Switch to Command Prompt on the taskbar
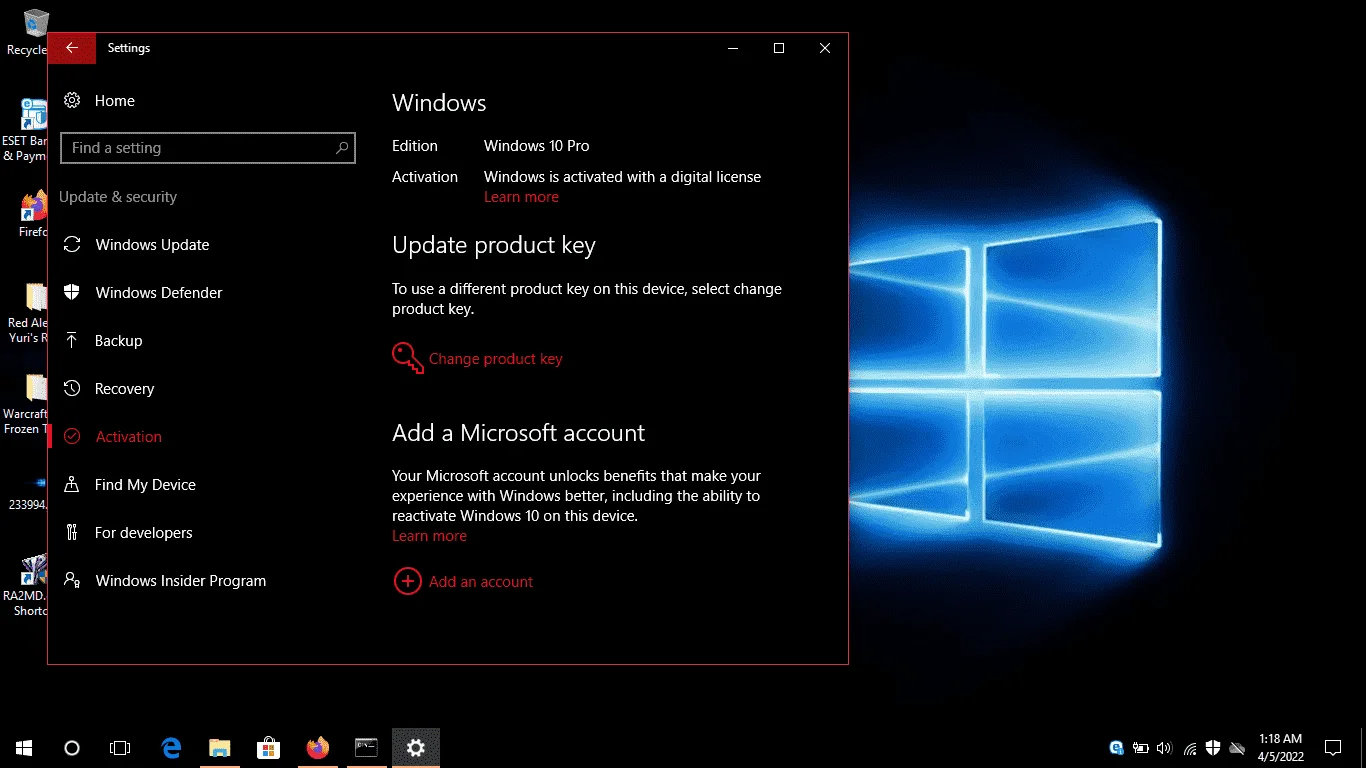 tap(366, 748)
